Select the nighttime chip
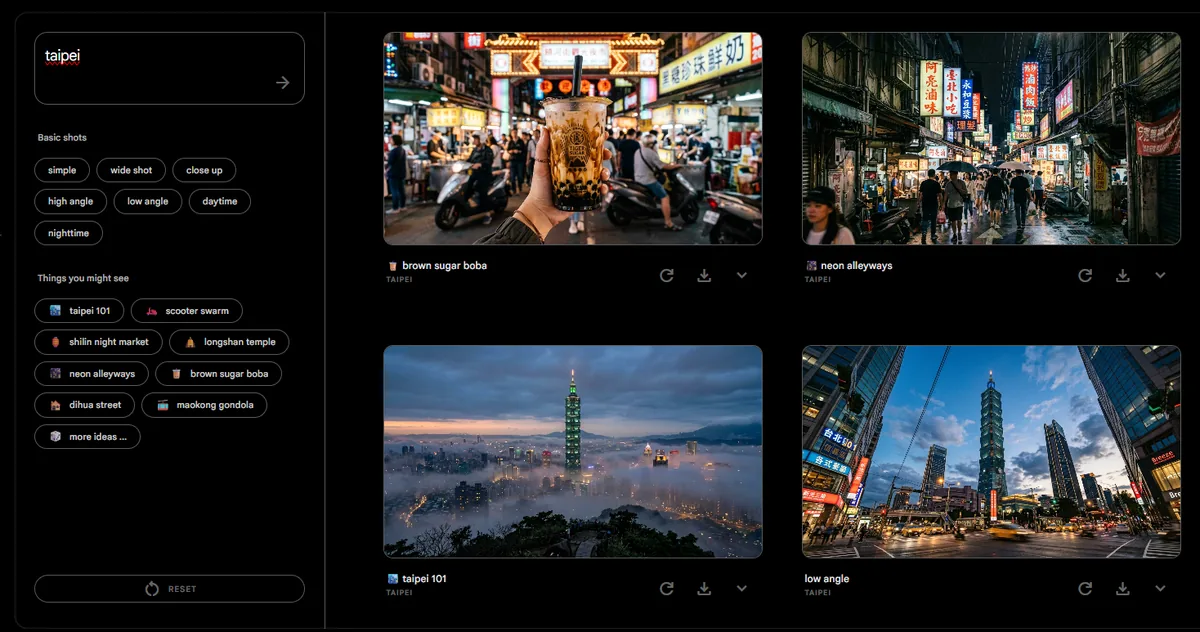Viewport: 1200px width, 632px height. (x=69, y=233)
